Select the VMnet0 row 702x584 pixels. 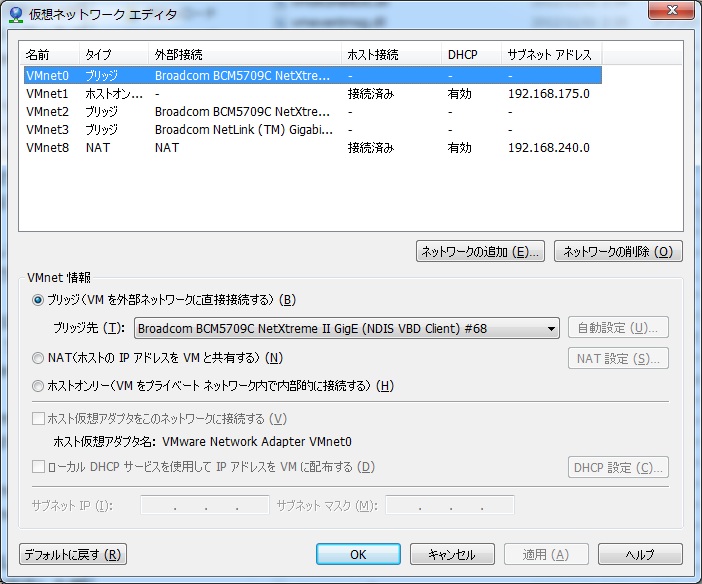click(x=312, y=75)
